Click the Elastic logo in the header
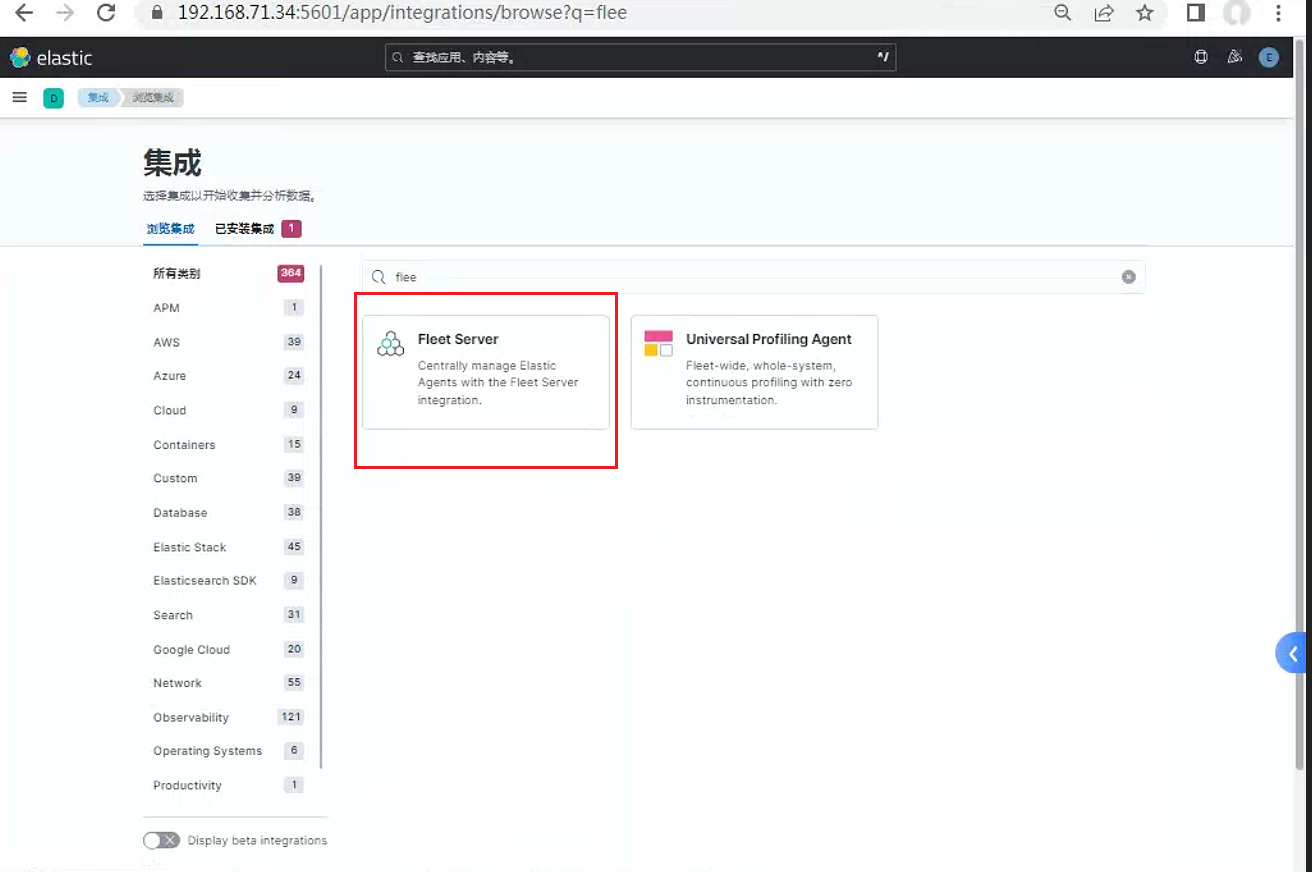The image size is (1312, 872). [x=51, y=58]
